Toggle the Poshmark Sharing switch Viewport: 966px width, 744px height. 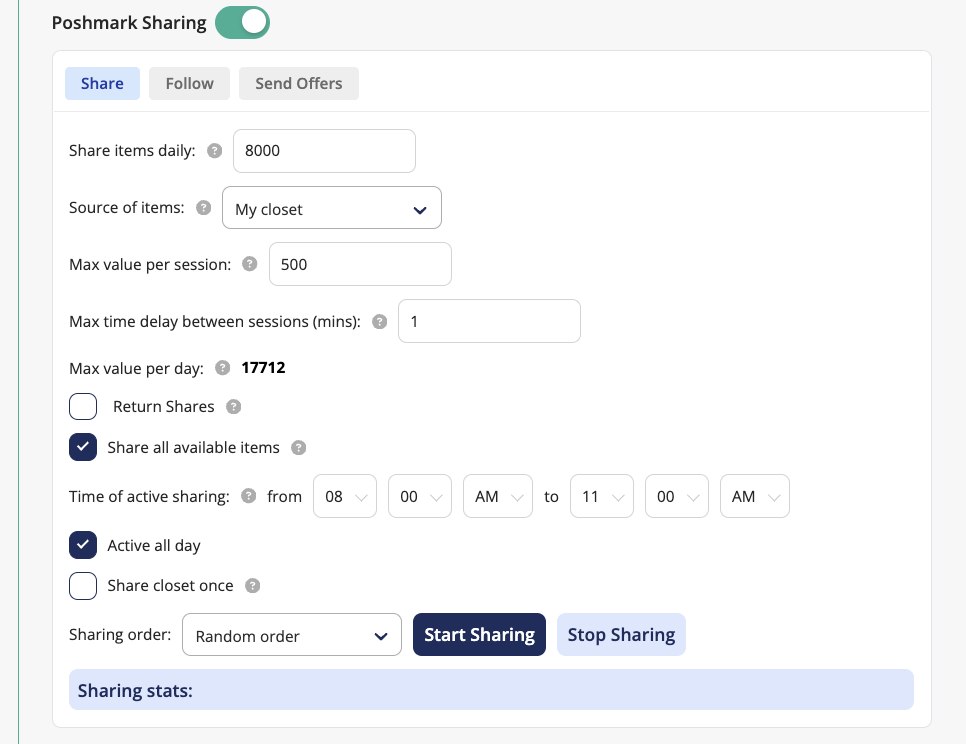click(243, 22)
